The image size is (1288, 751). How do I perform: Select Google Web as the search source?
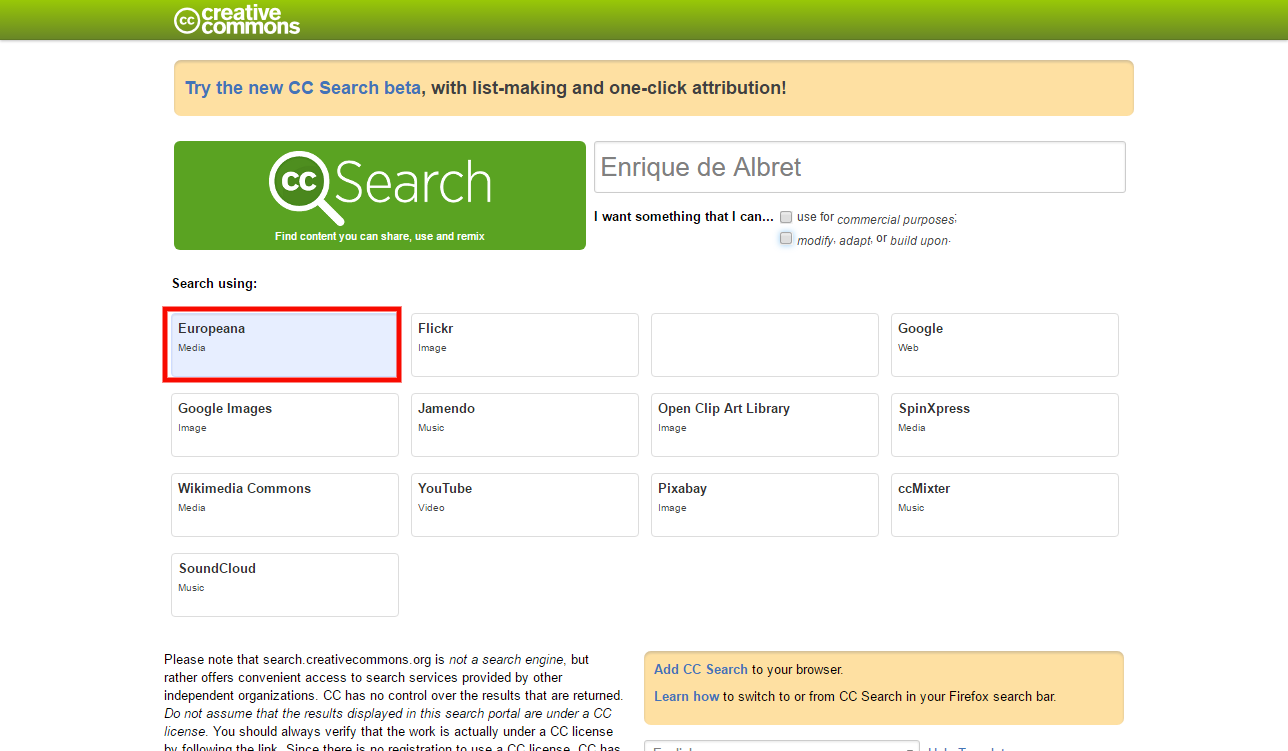click(x=1005, y=345)
